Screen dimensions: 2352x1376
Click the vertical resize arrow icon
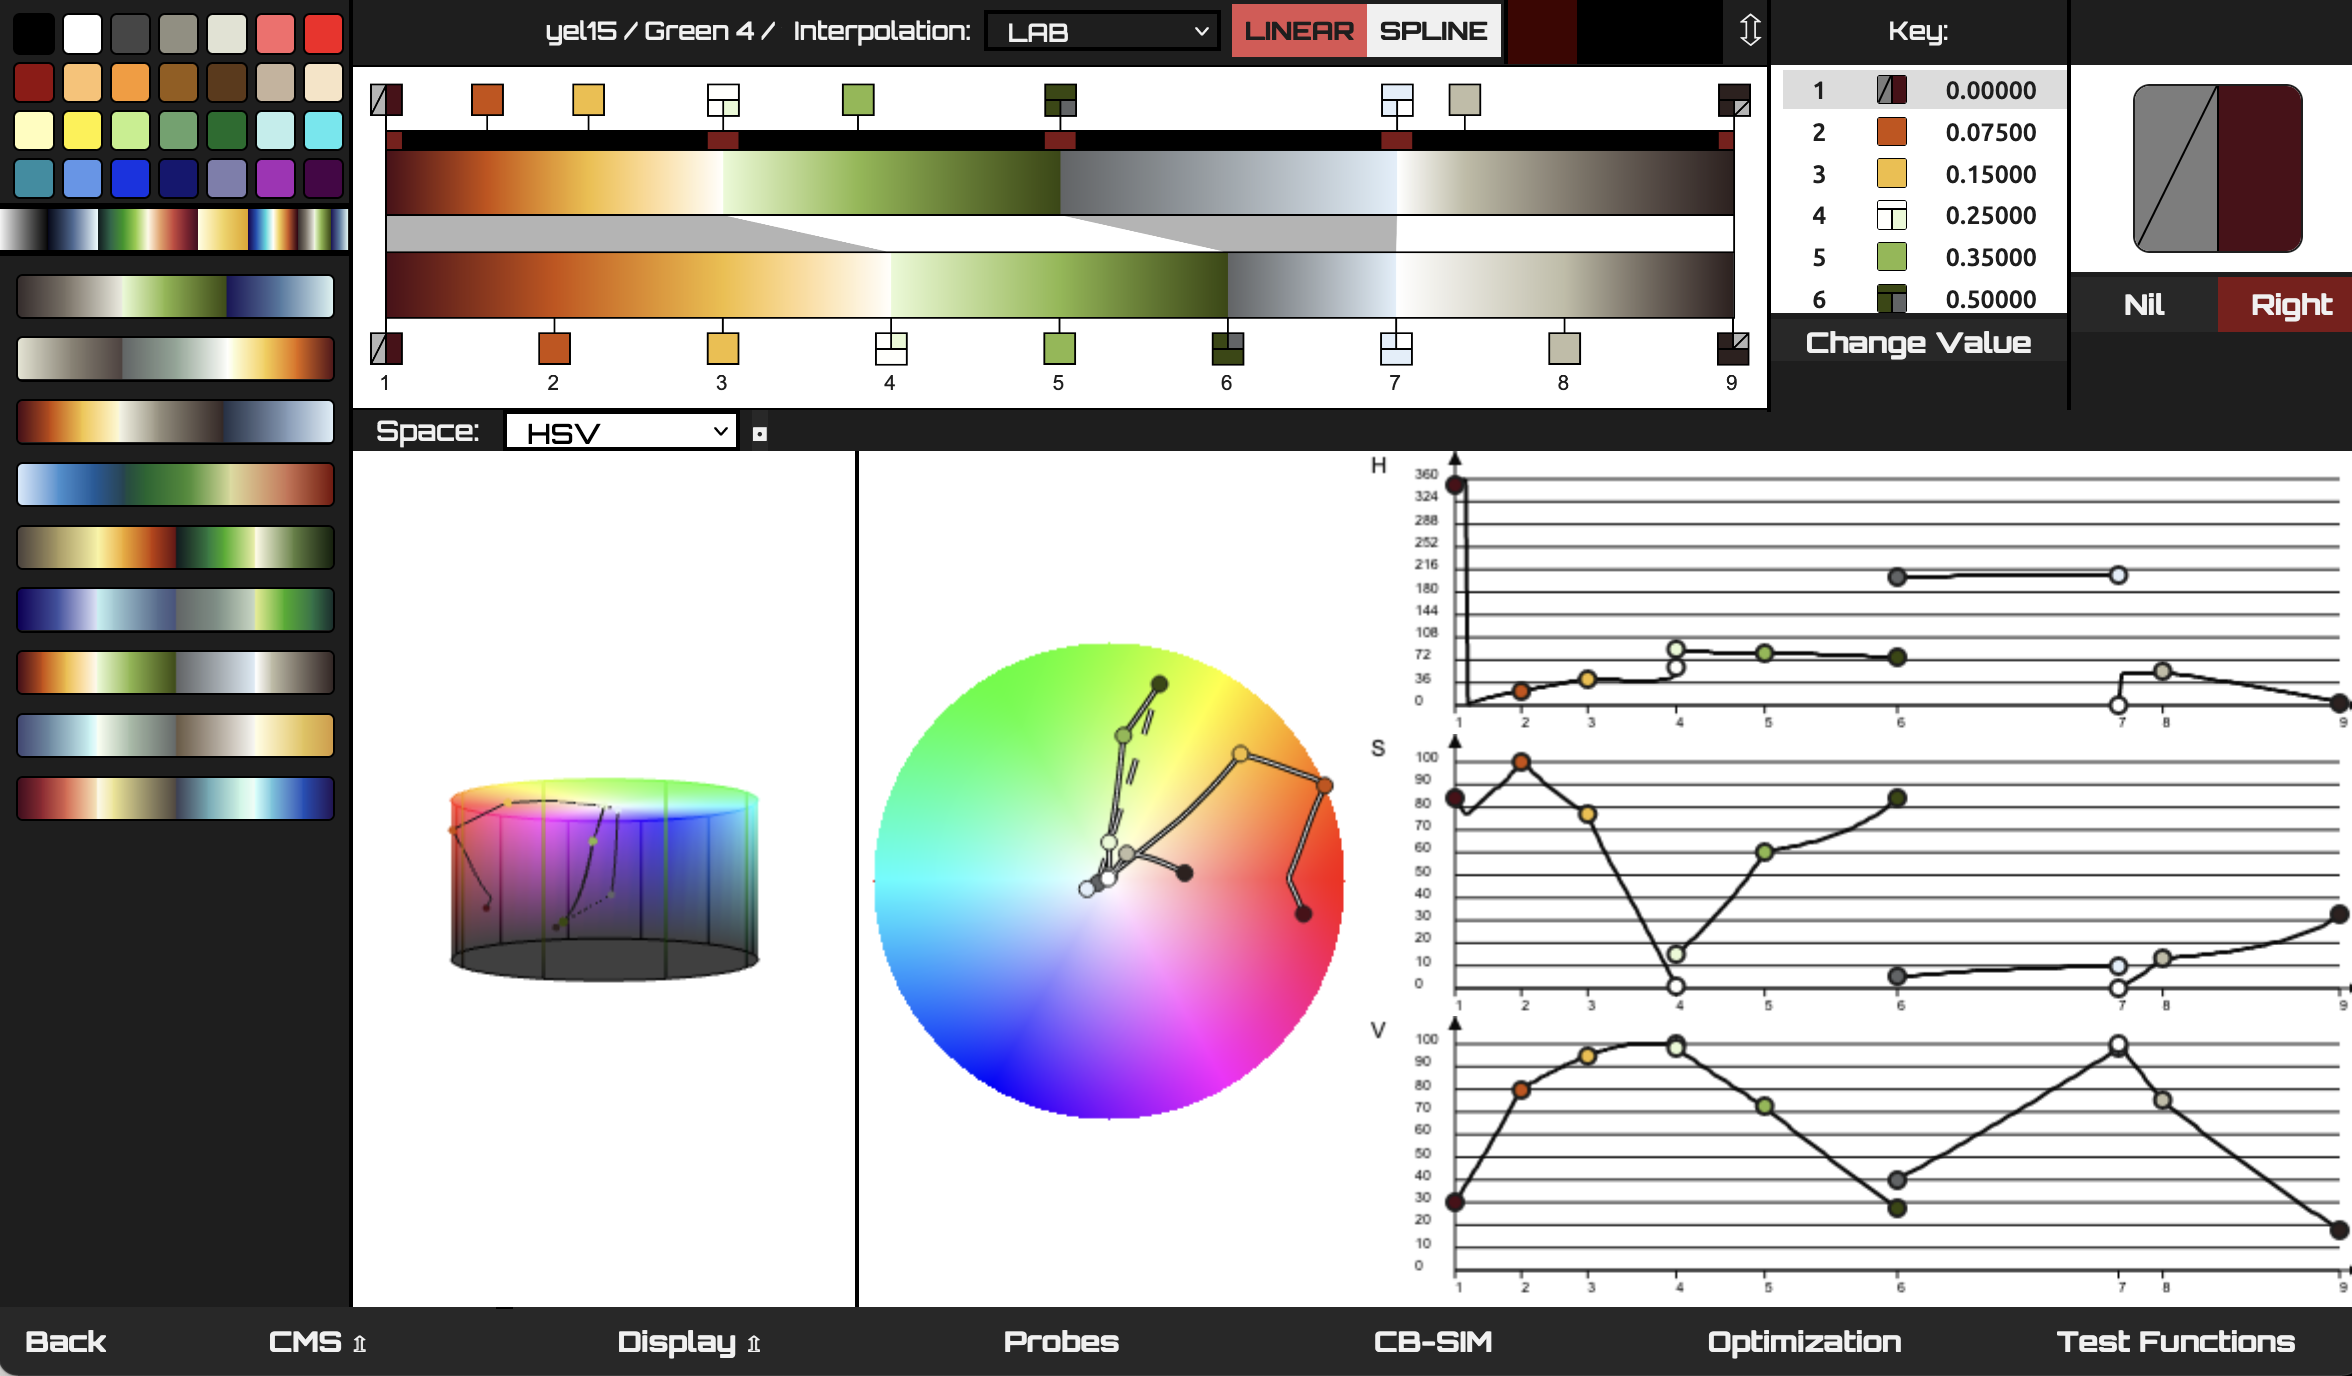click(x=1749, y=30)
